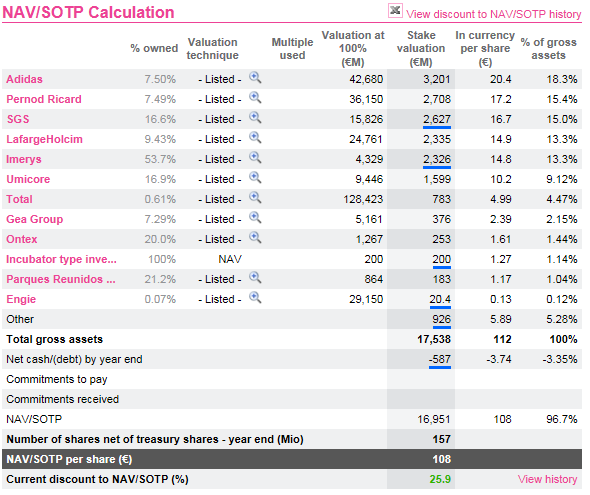Click the NAV/SOTP value 16,951

tap(434, 419)
